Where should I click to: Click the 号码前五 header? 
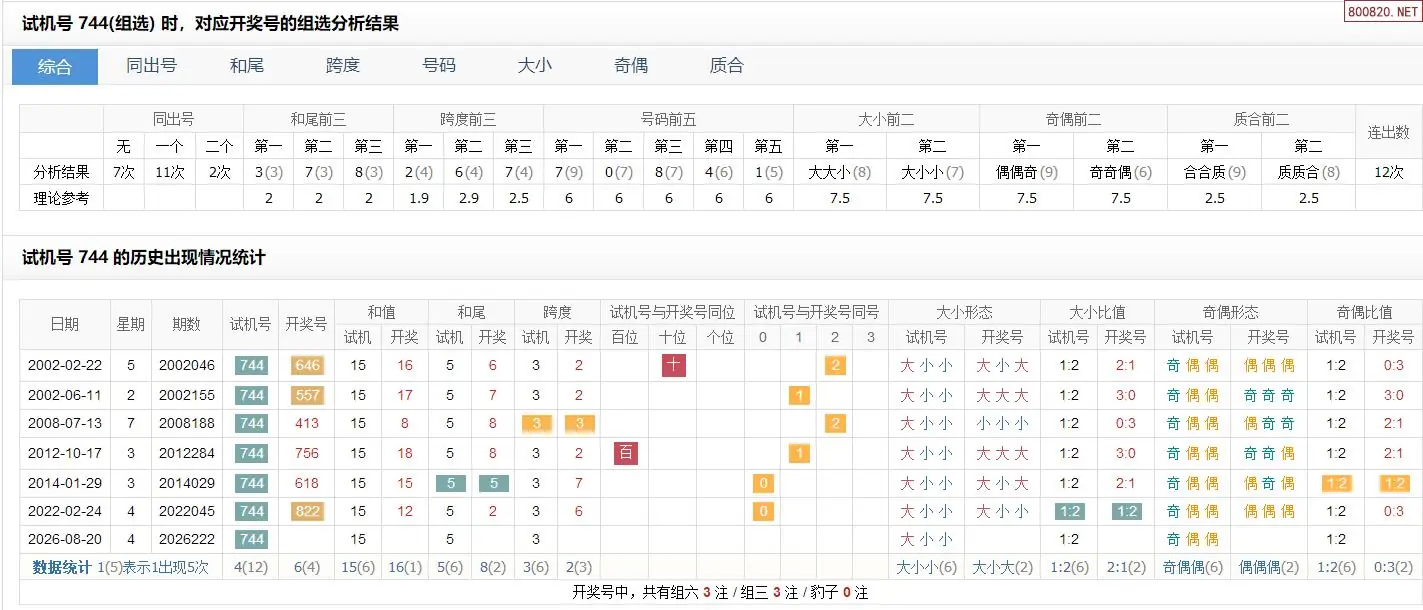click(x=669, y=119)
